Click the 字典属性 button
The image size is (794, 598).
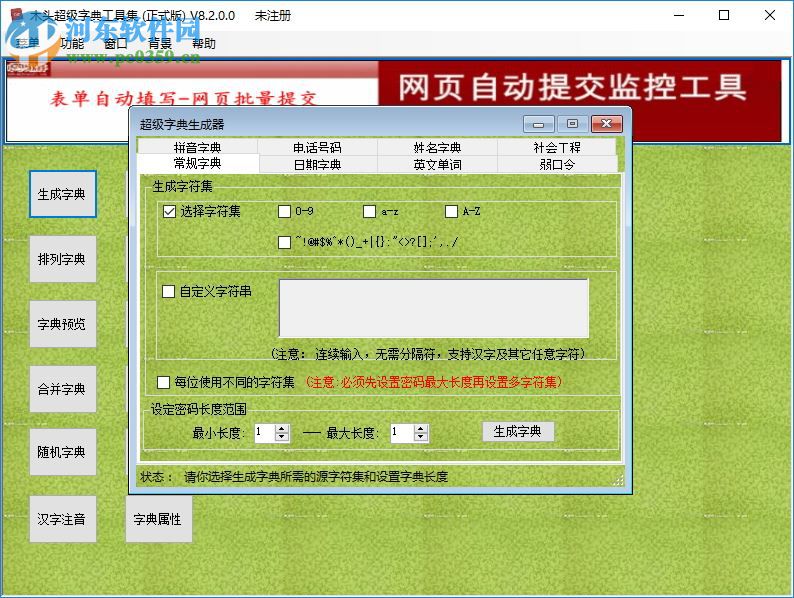pyautogui.click(x=159, y=519)
